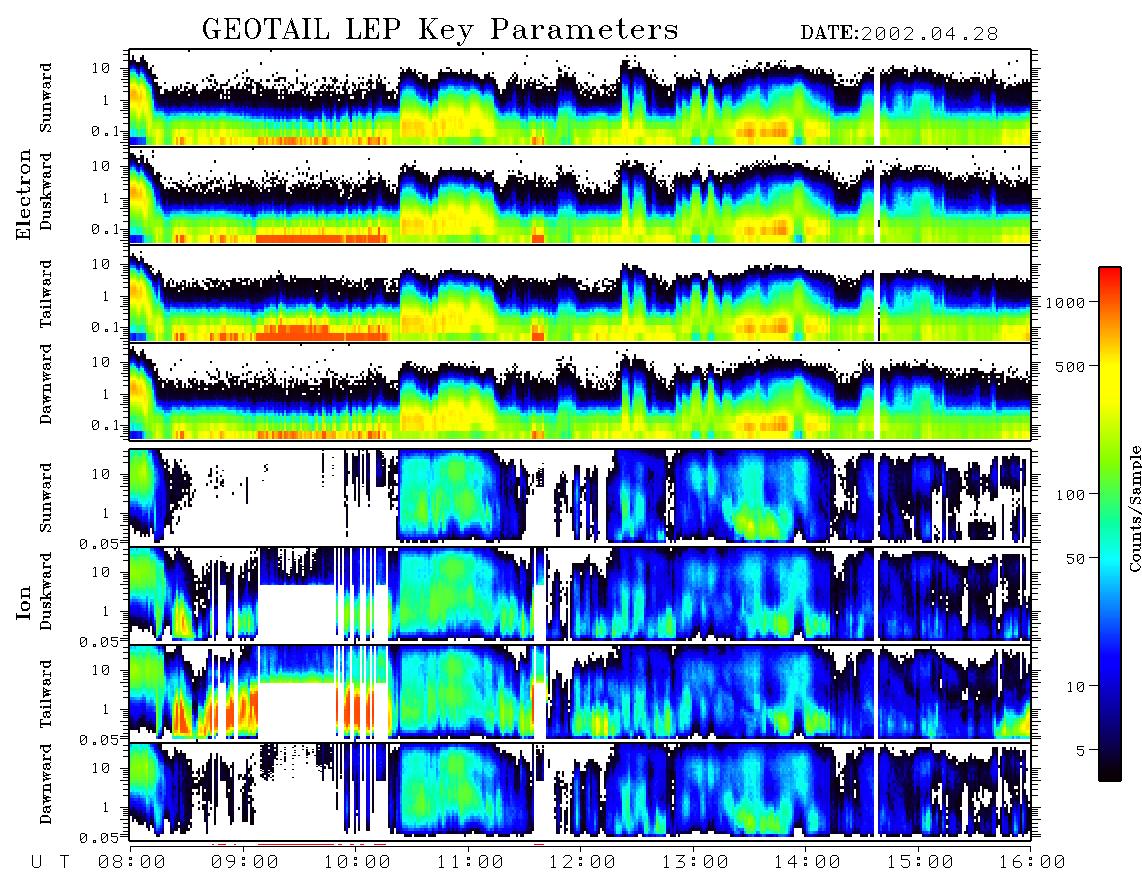The height and width of the screenshot is (880, 1142).
Task: Open the Electron Dawnward spectrogram panel
Action: click(x=580, y=392)
